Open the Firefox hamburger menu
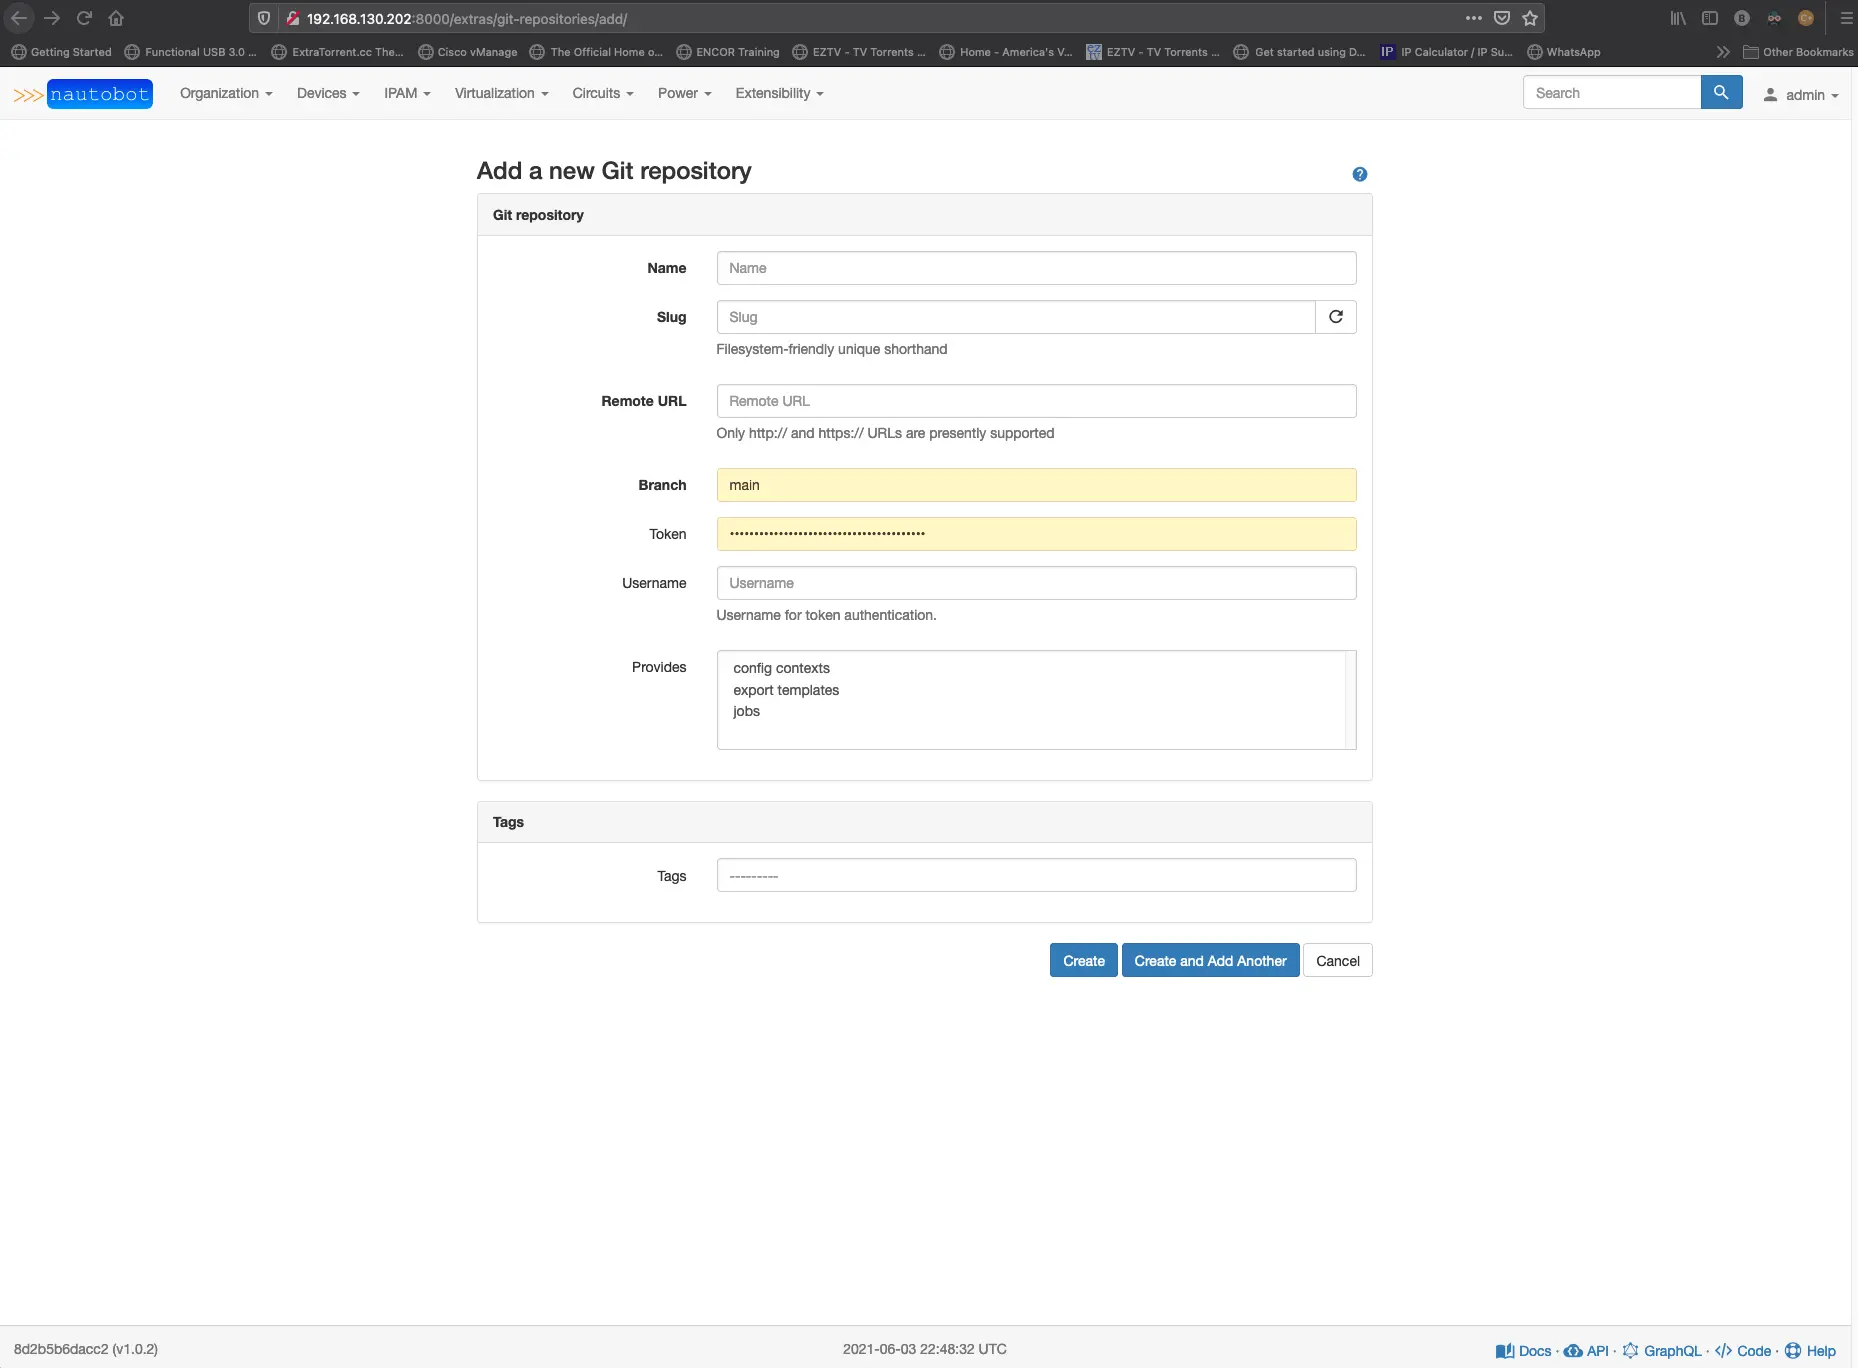 pyautogui.click(x=1846, y=18)
